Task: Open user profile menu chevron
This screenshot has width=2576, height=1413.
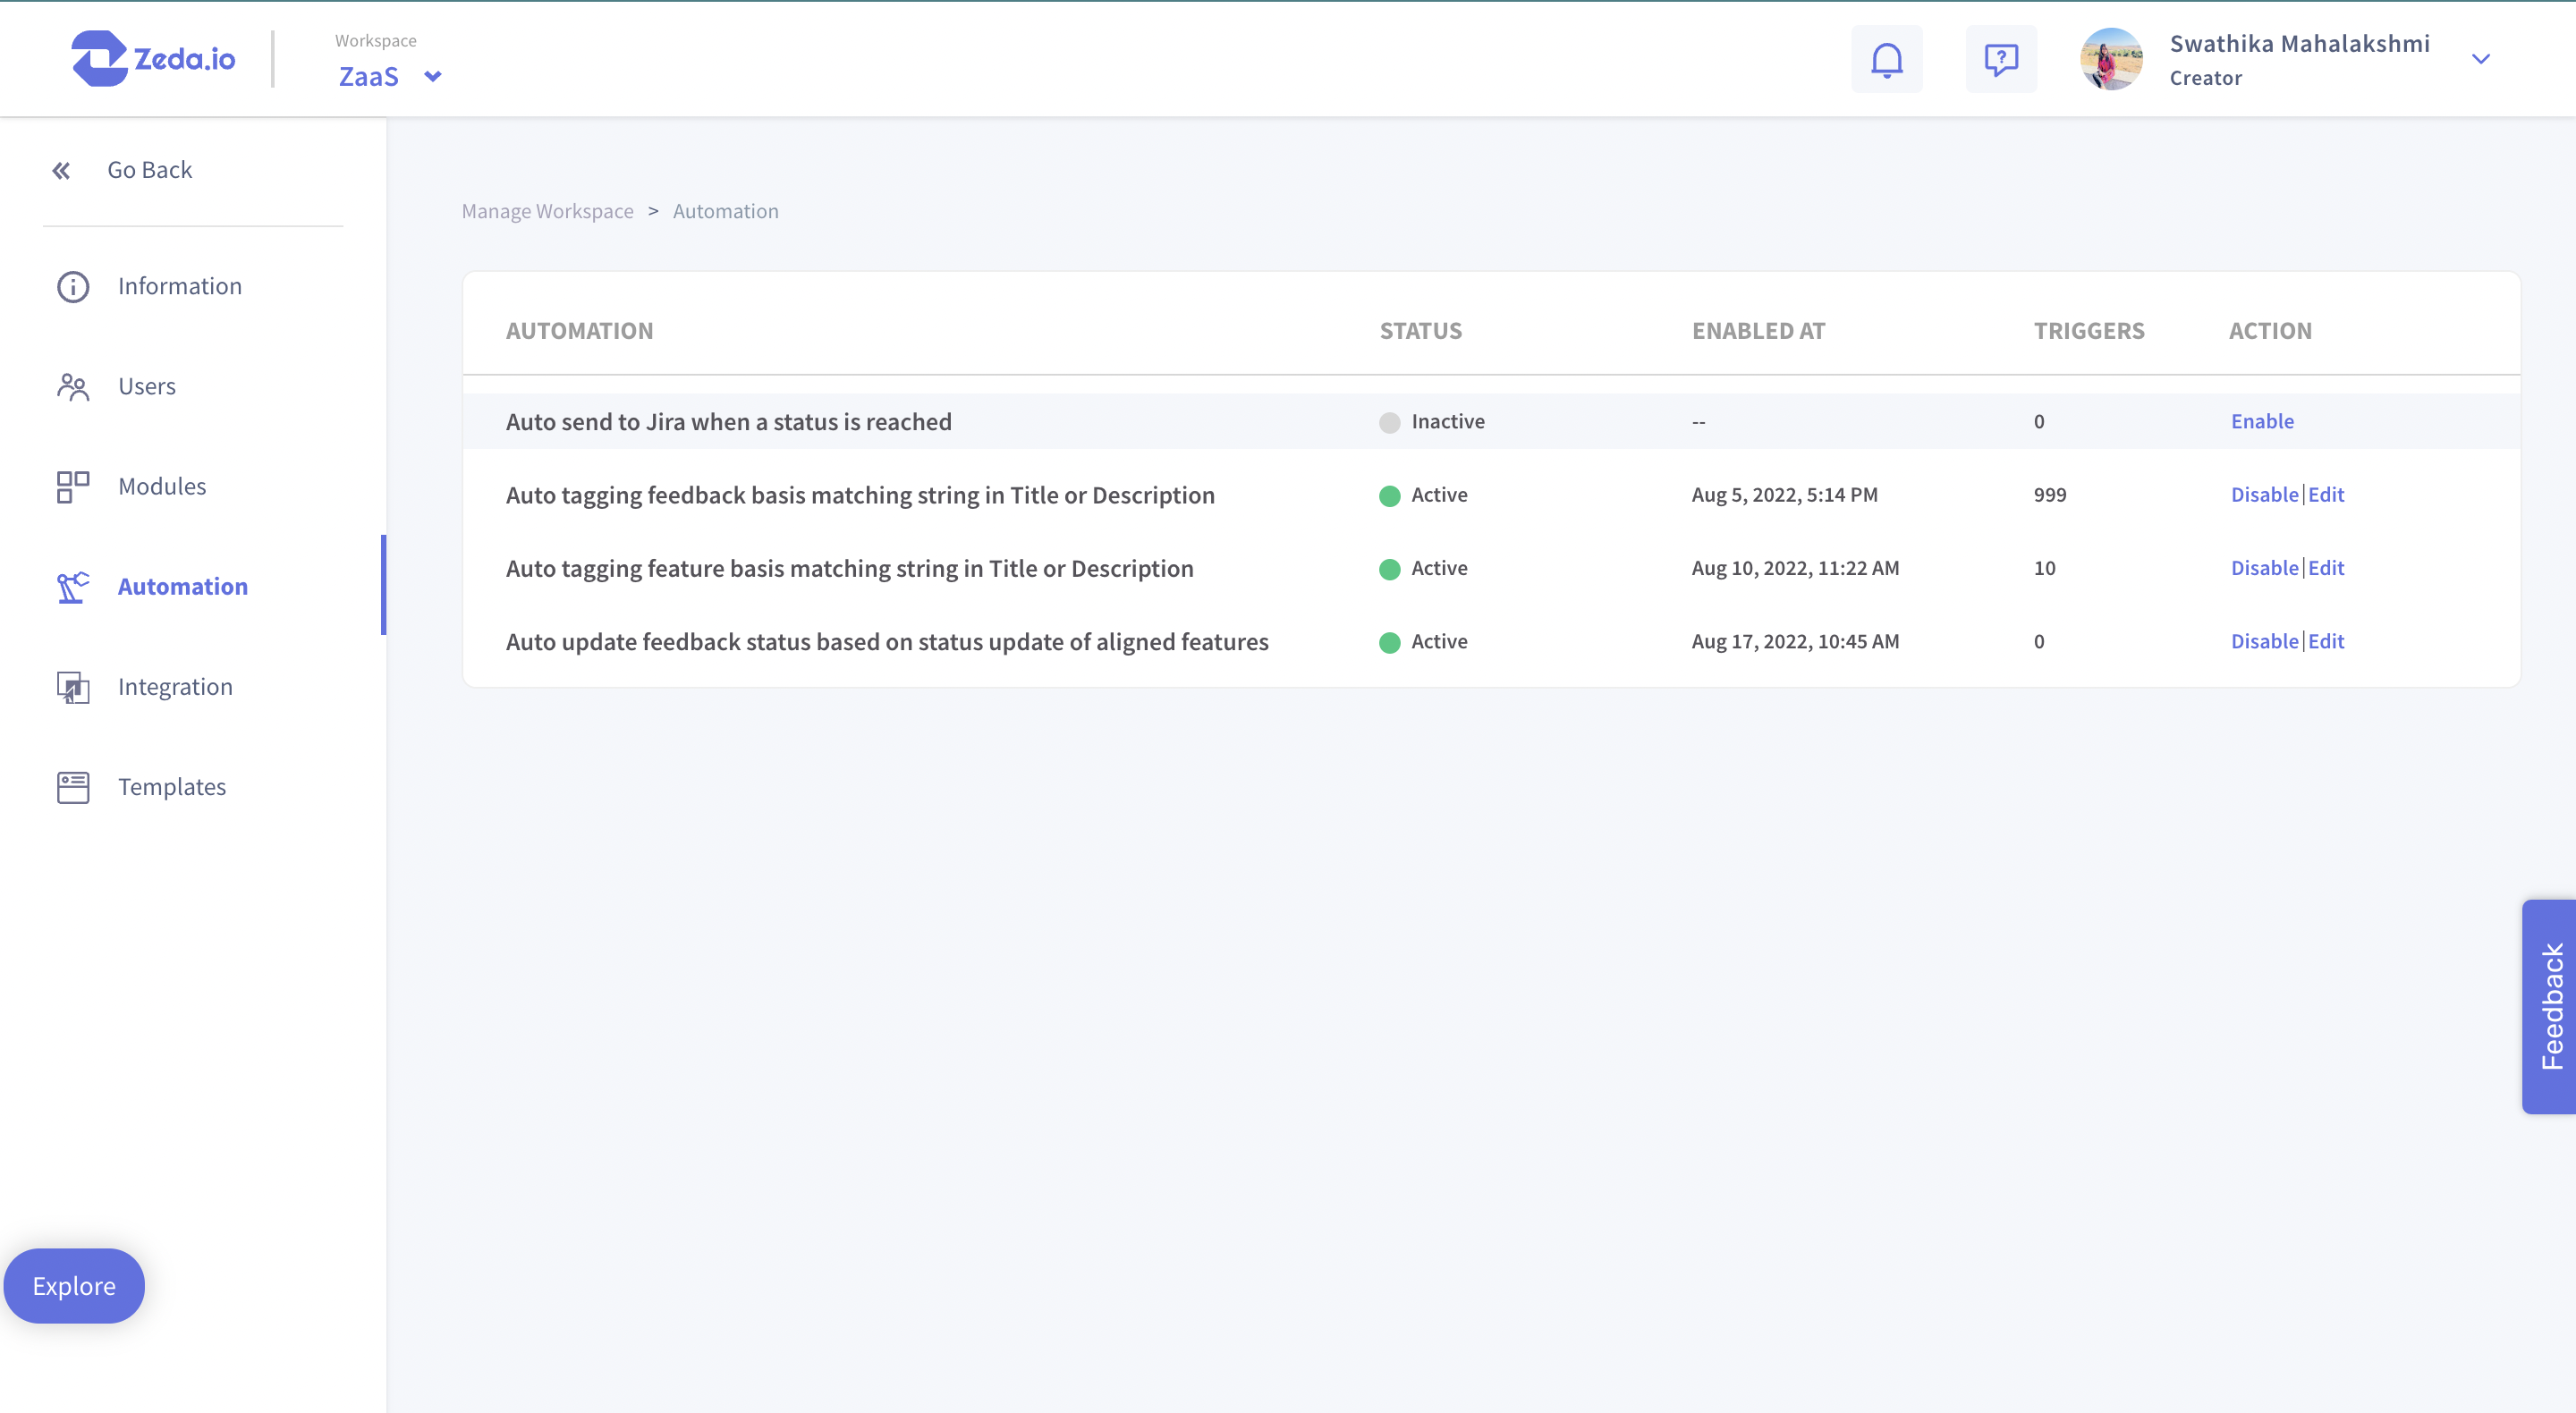Action: coord(2480,59)
